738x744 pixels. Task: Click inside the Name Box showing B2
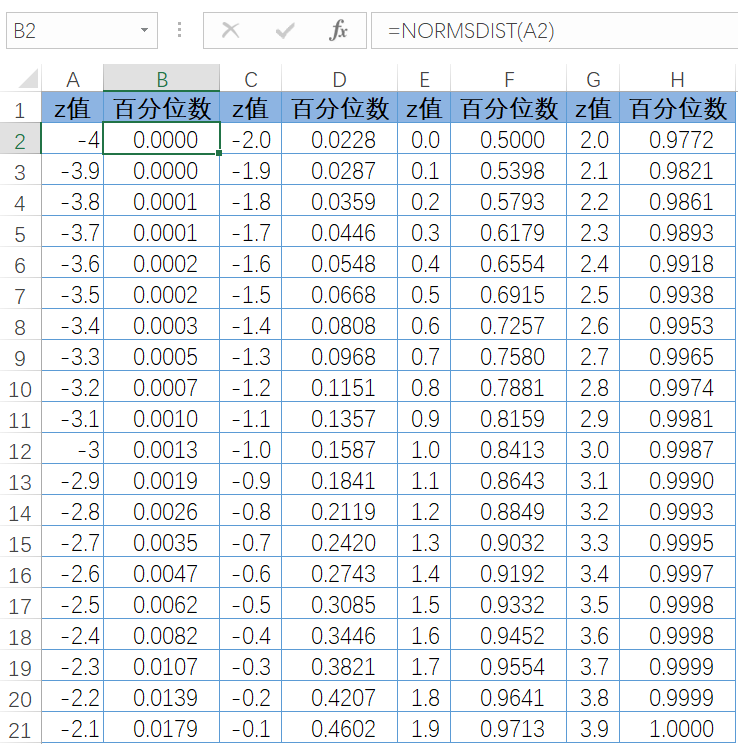[70, 31]
